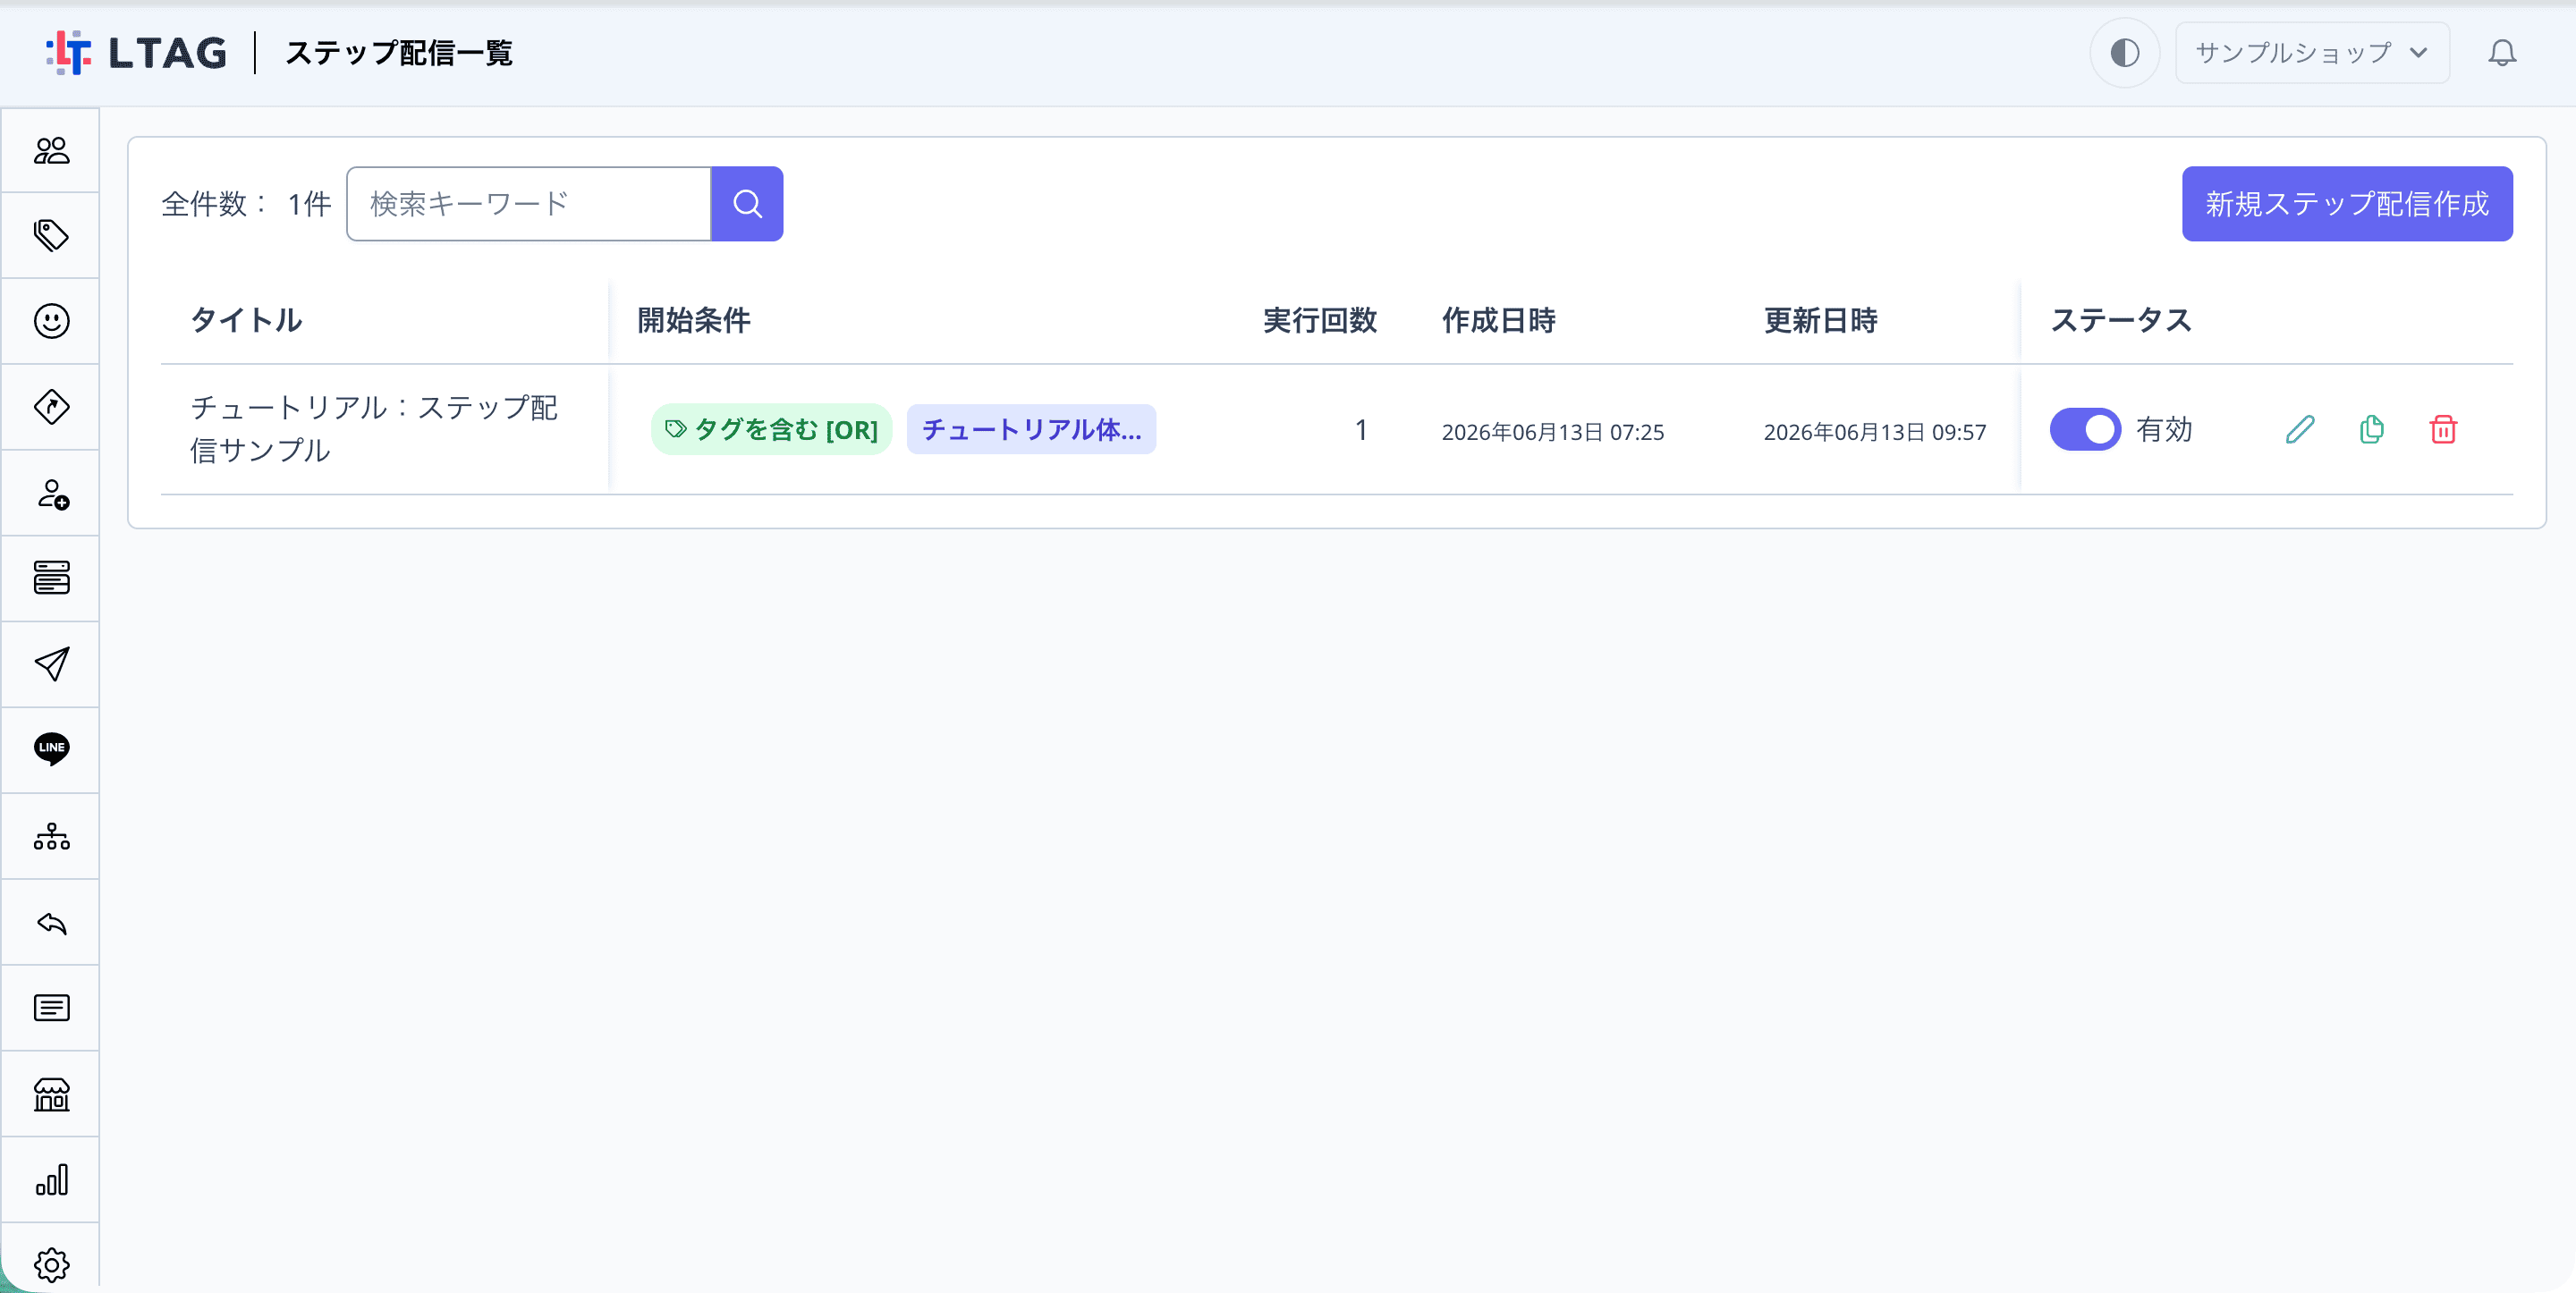
Task: Click the 全件数： 1件 count text
Action: pos(246,204)
